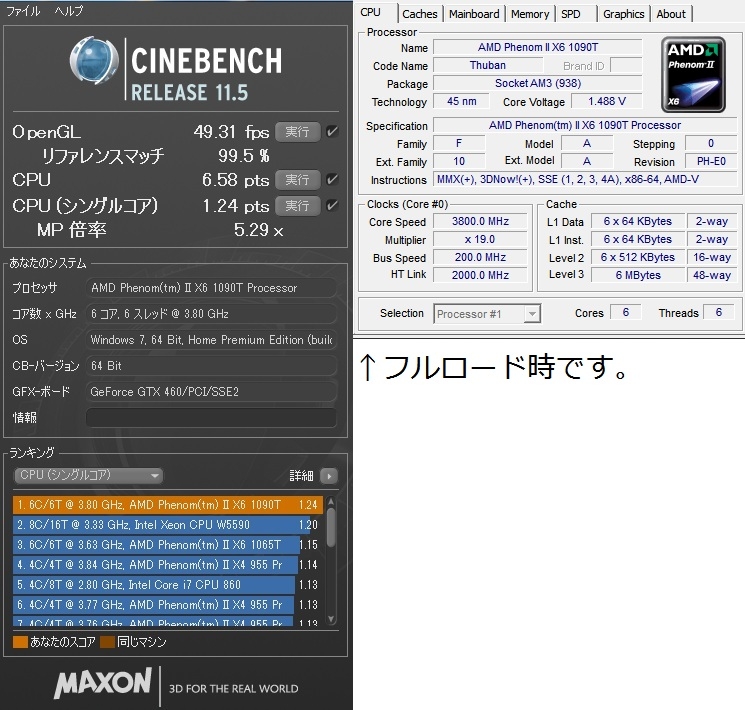Run the CPU test with its 実行 button
Viewport: 745px width, 710px height.
297,180
